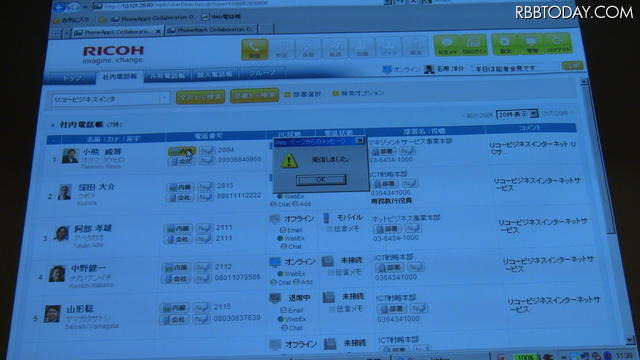The height and width of the screenshot is (360, 640).
Task: Click the オンライン presence icon beside the user name
Action: (387, 70)
